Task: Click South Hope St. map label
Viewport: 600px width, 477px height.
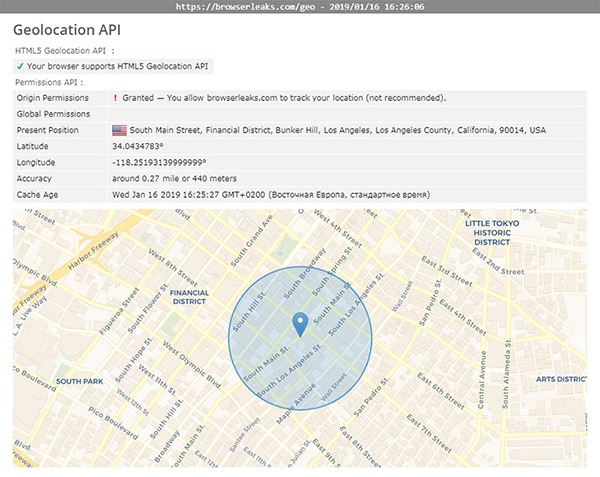Action: [x=134, y=360]
